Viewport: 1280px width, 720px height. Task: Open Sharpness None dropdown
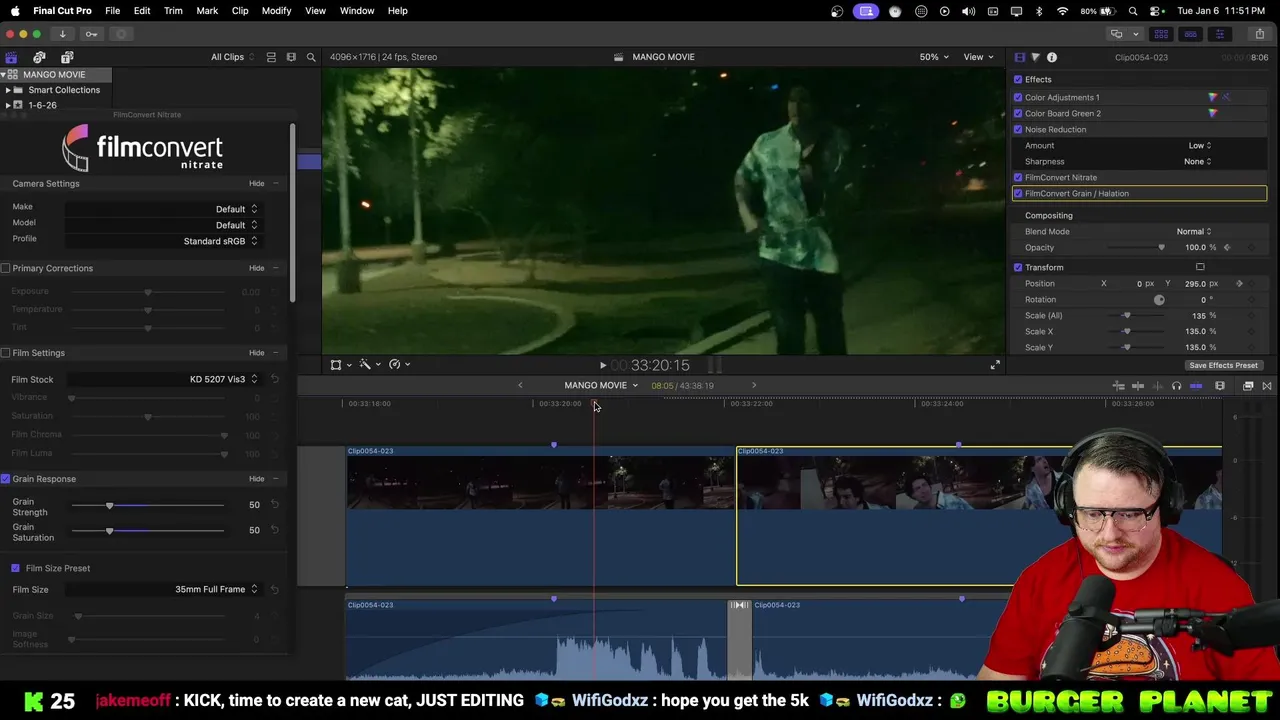(x=1198, y=161)
